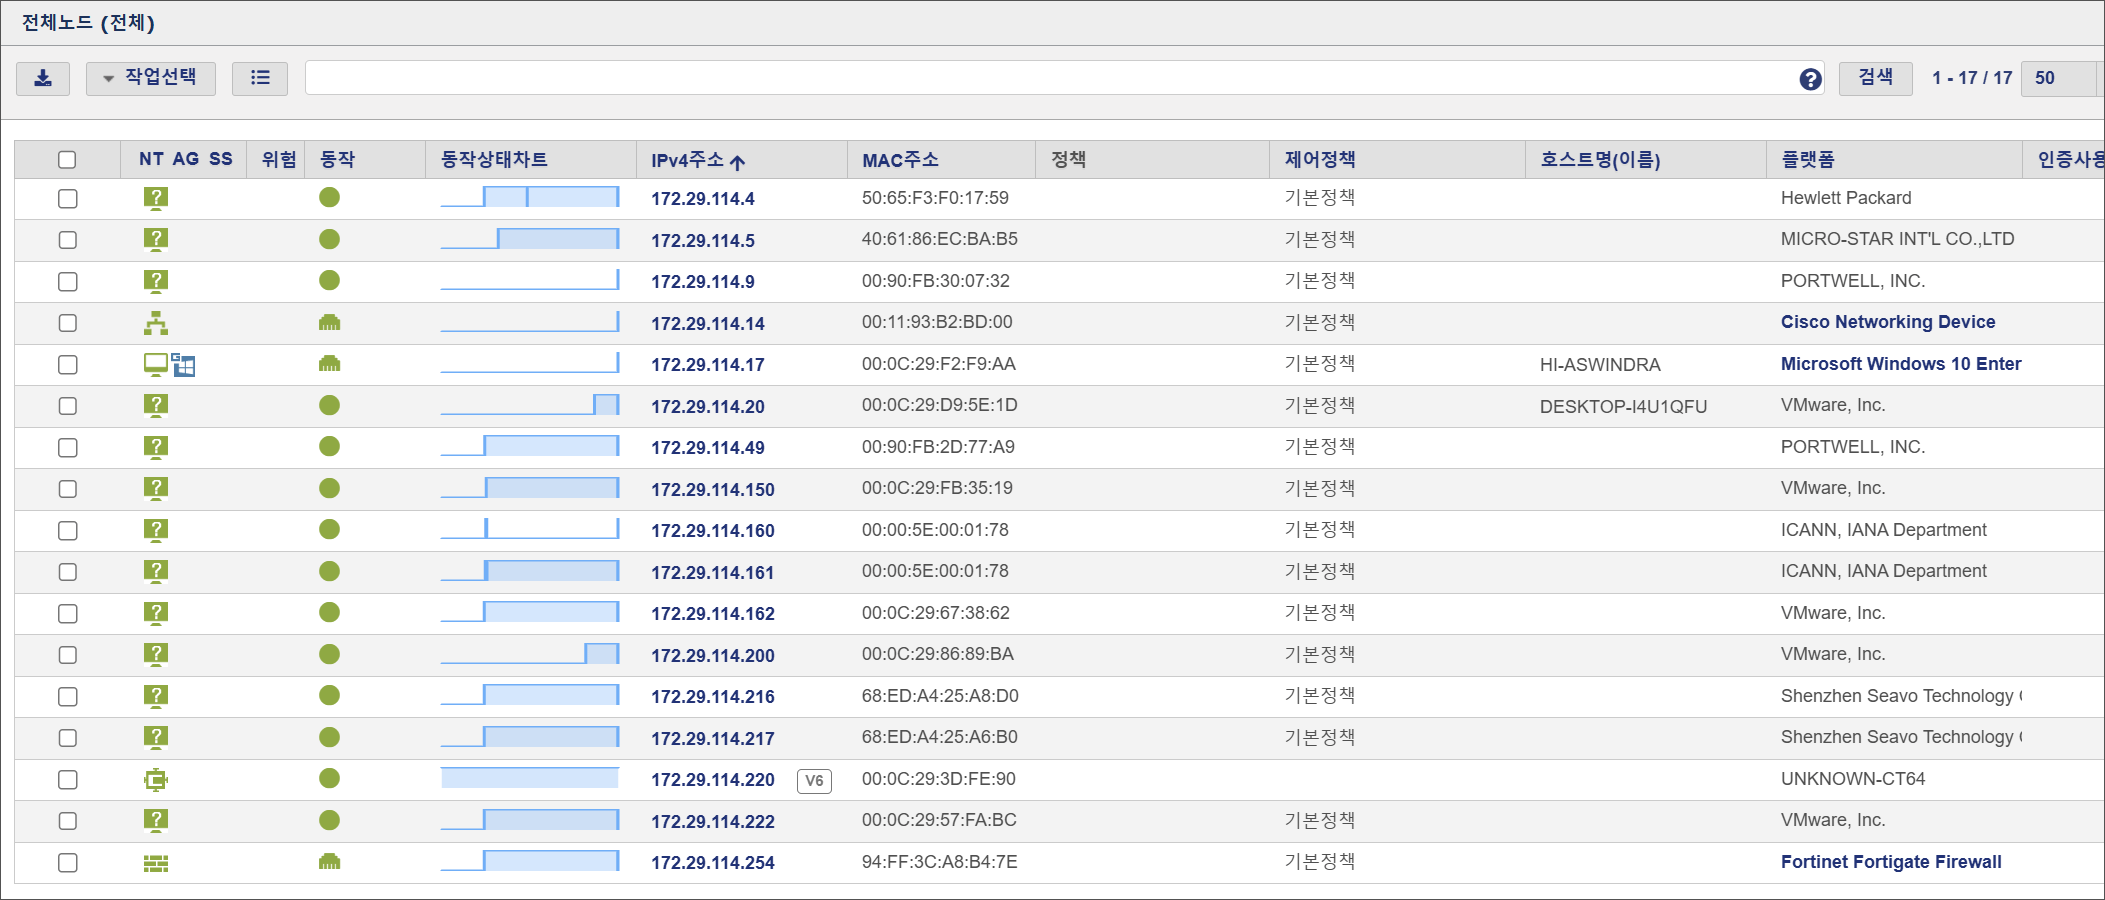Click the activity status chart for 172.29.114.200
This screenshot has width=2105, height=900.
pyautogui.click(x=530, y=655)
